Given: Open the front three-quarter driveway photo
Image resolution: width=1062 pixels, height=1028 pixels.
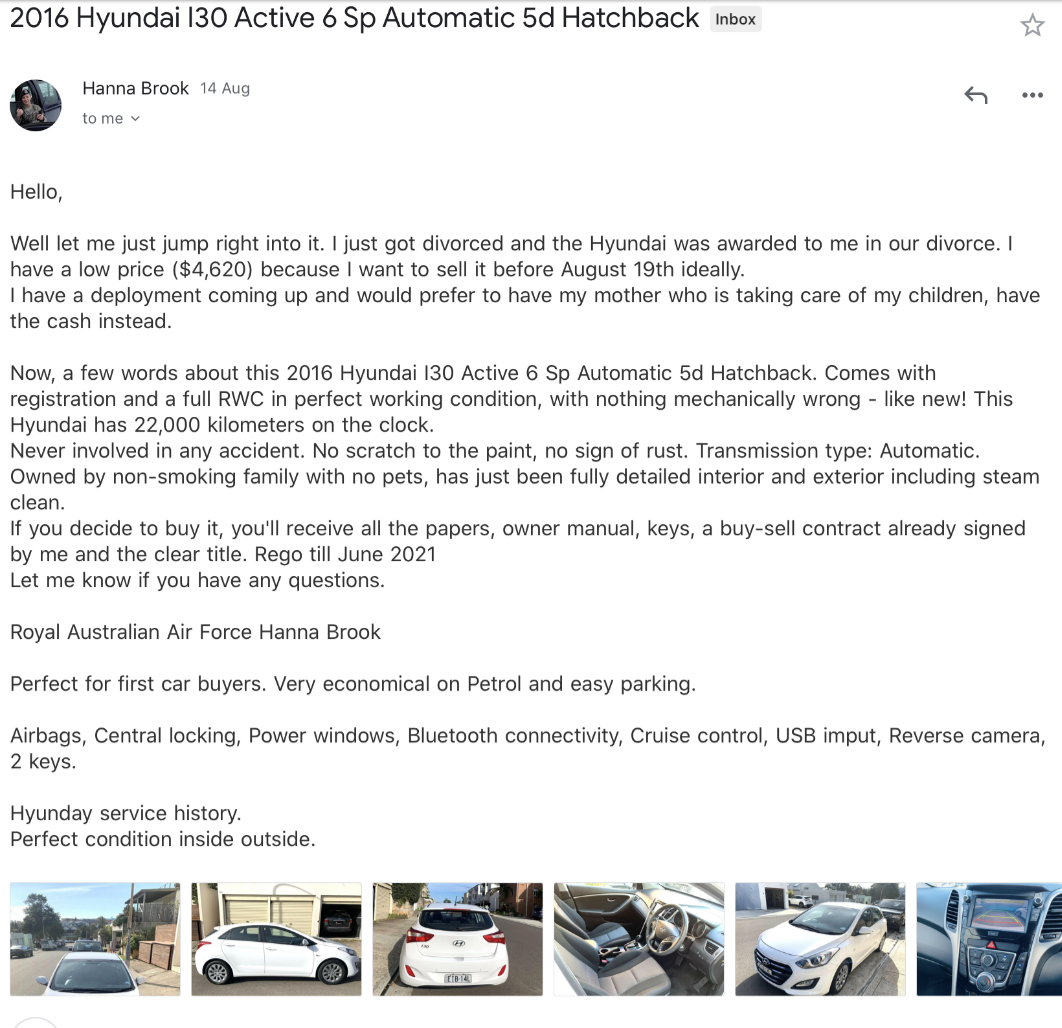Looking at the screenshot, I should [819, 938].
